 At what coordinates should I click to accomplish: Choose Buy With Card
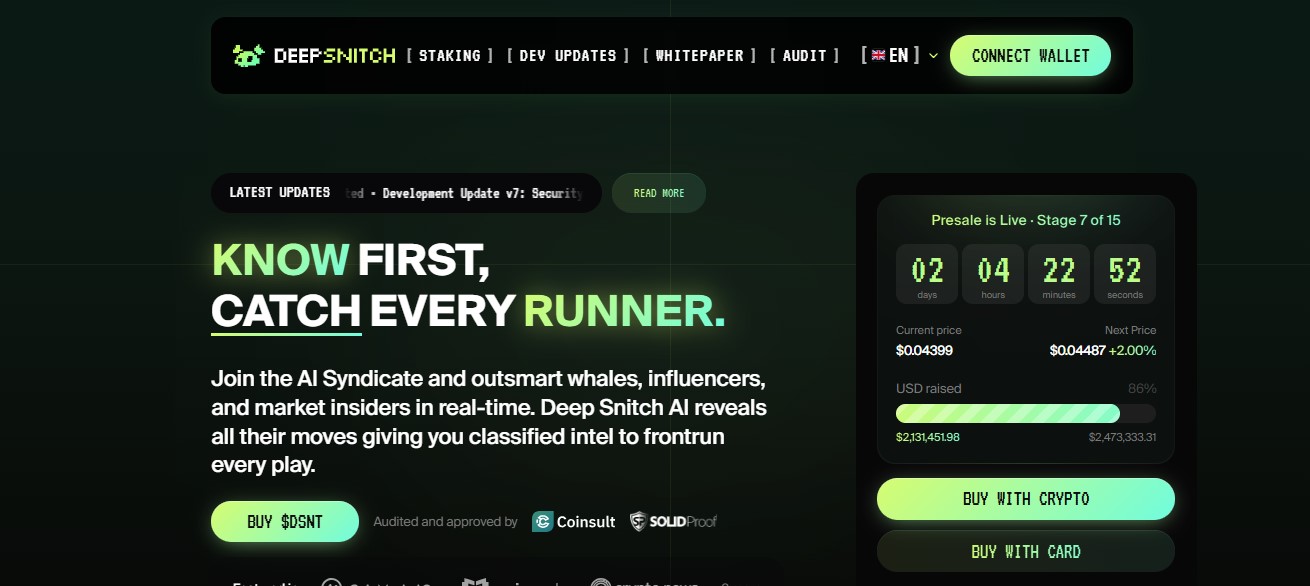tap(1026, 551)
